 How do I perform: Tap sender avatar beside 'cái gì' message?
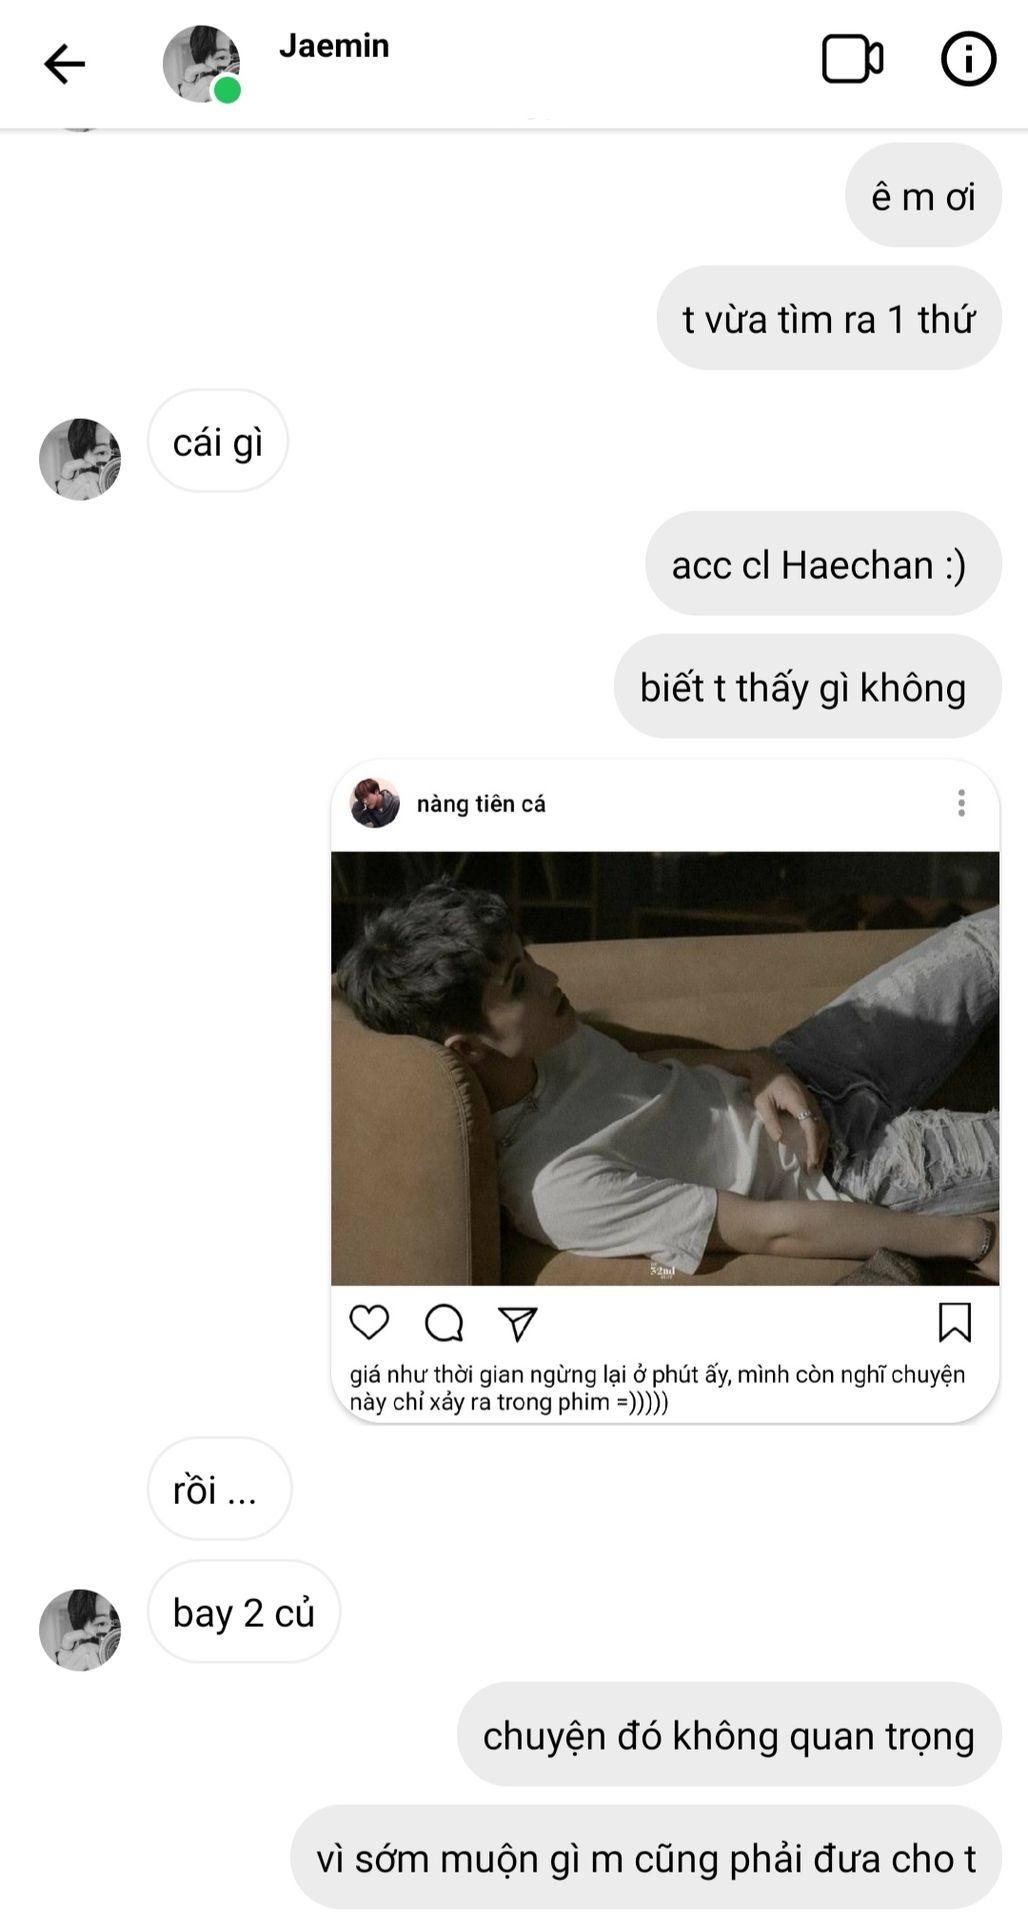(80, 459)
